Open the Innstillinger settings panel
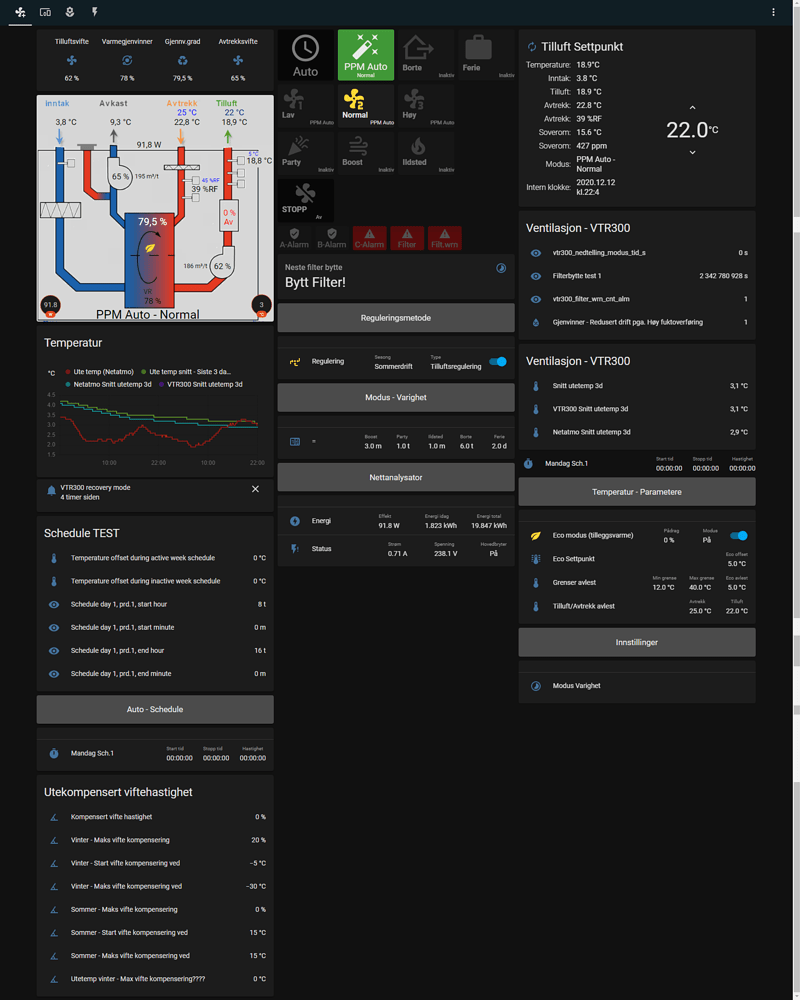 637,641
